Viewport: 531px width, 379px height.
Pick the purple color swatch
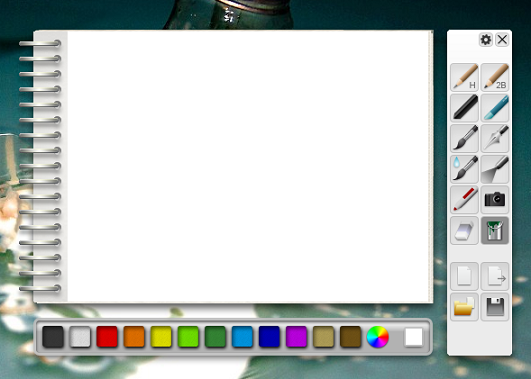[x=296, y=337]
